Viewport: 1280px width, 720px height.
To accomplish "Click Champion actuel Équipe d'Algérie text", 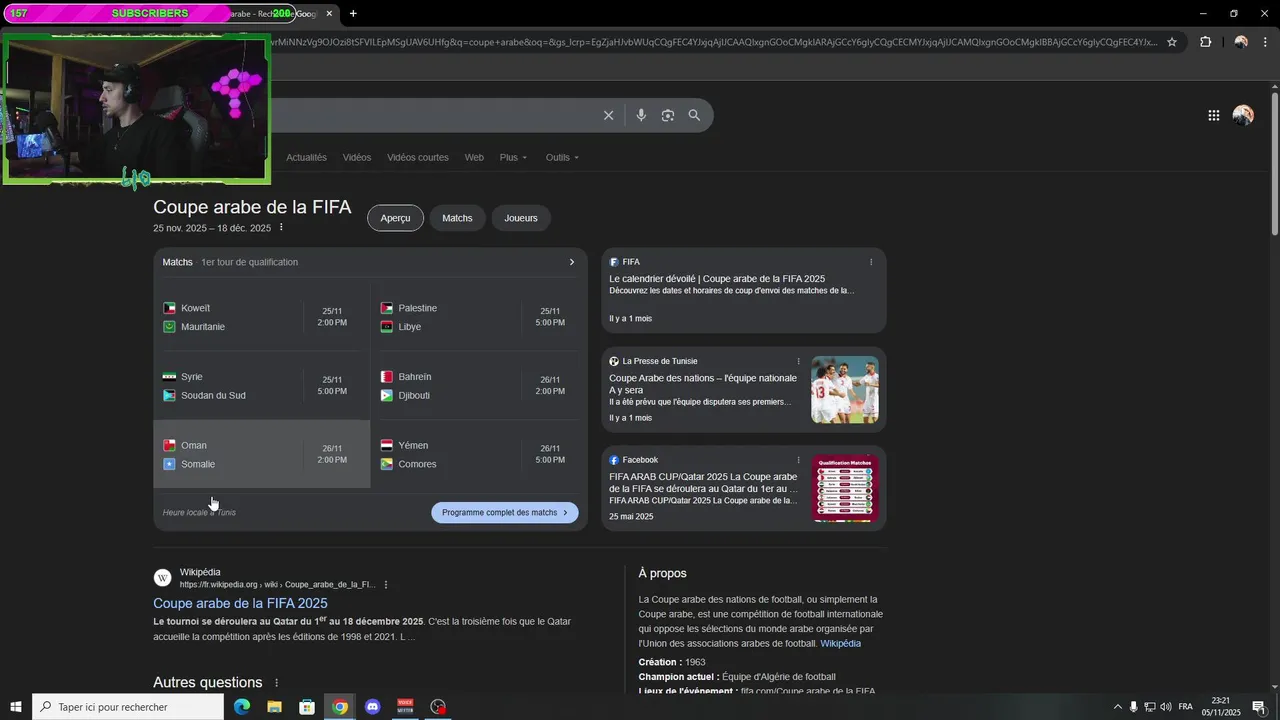I will click(737, 677).
